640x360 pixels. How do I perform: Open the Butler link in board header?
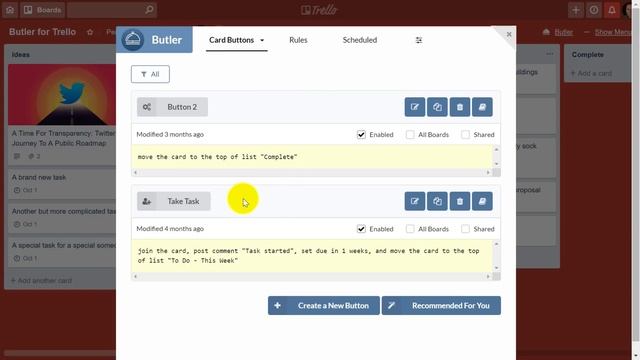point(563,32)
